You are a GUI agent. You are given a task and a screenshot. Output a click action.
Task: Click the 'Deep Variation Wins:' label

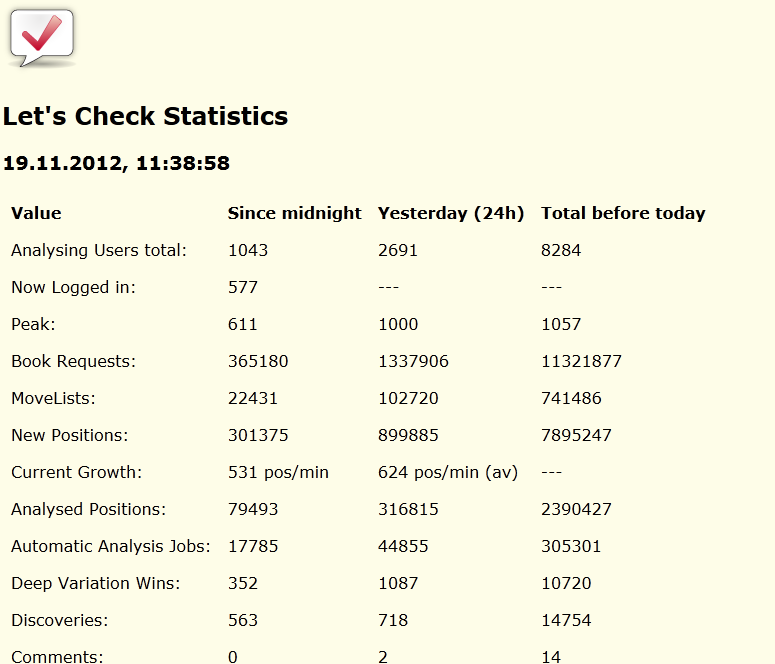pos(96,583)
